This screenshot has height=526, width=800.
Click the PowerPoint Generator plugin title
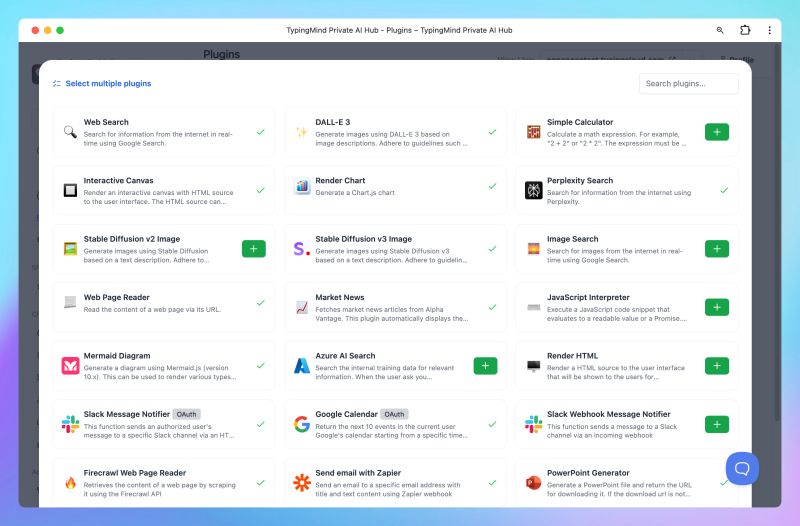[588, 473]
